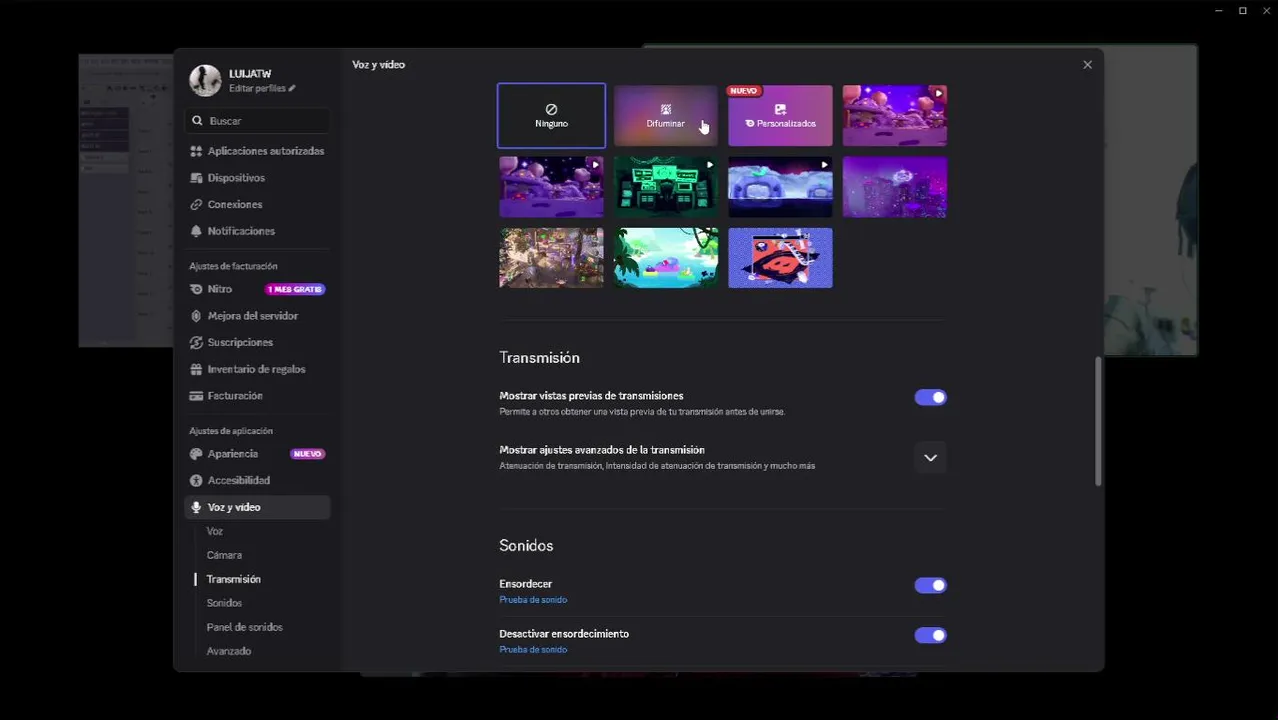The height and width of the screenshot is (720, 1278).
Task: Click the Notificaciones bell icon
Action: [x=196, y=231]
